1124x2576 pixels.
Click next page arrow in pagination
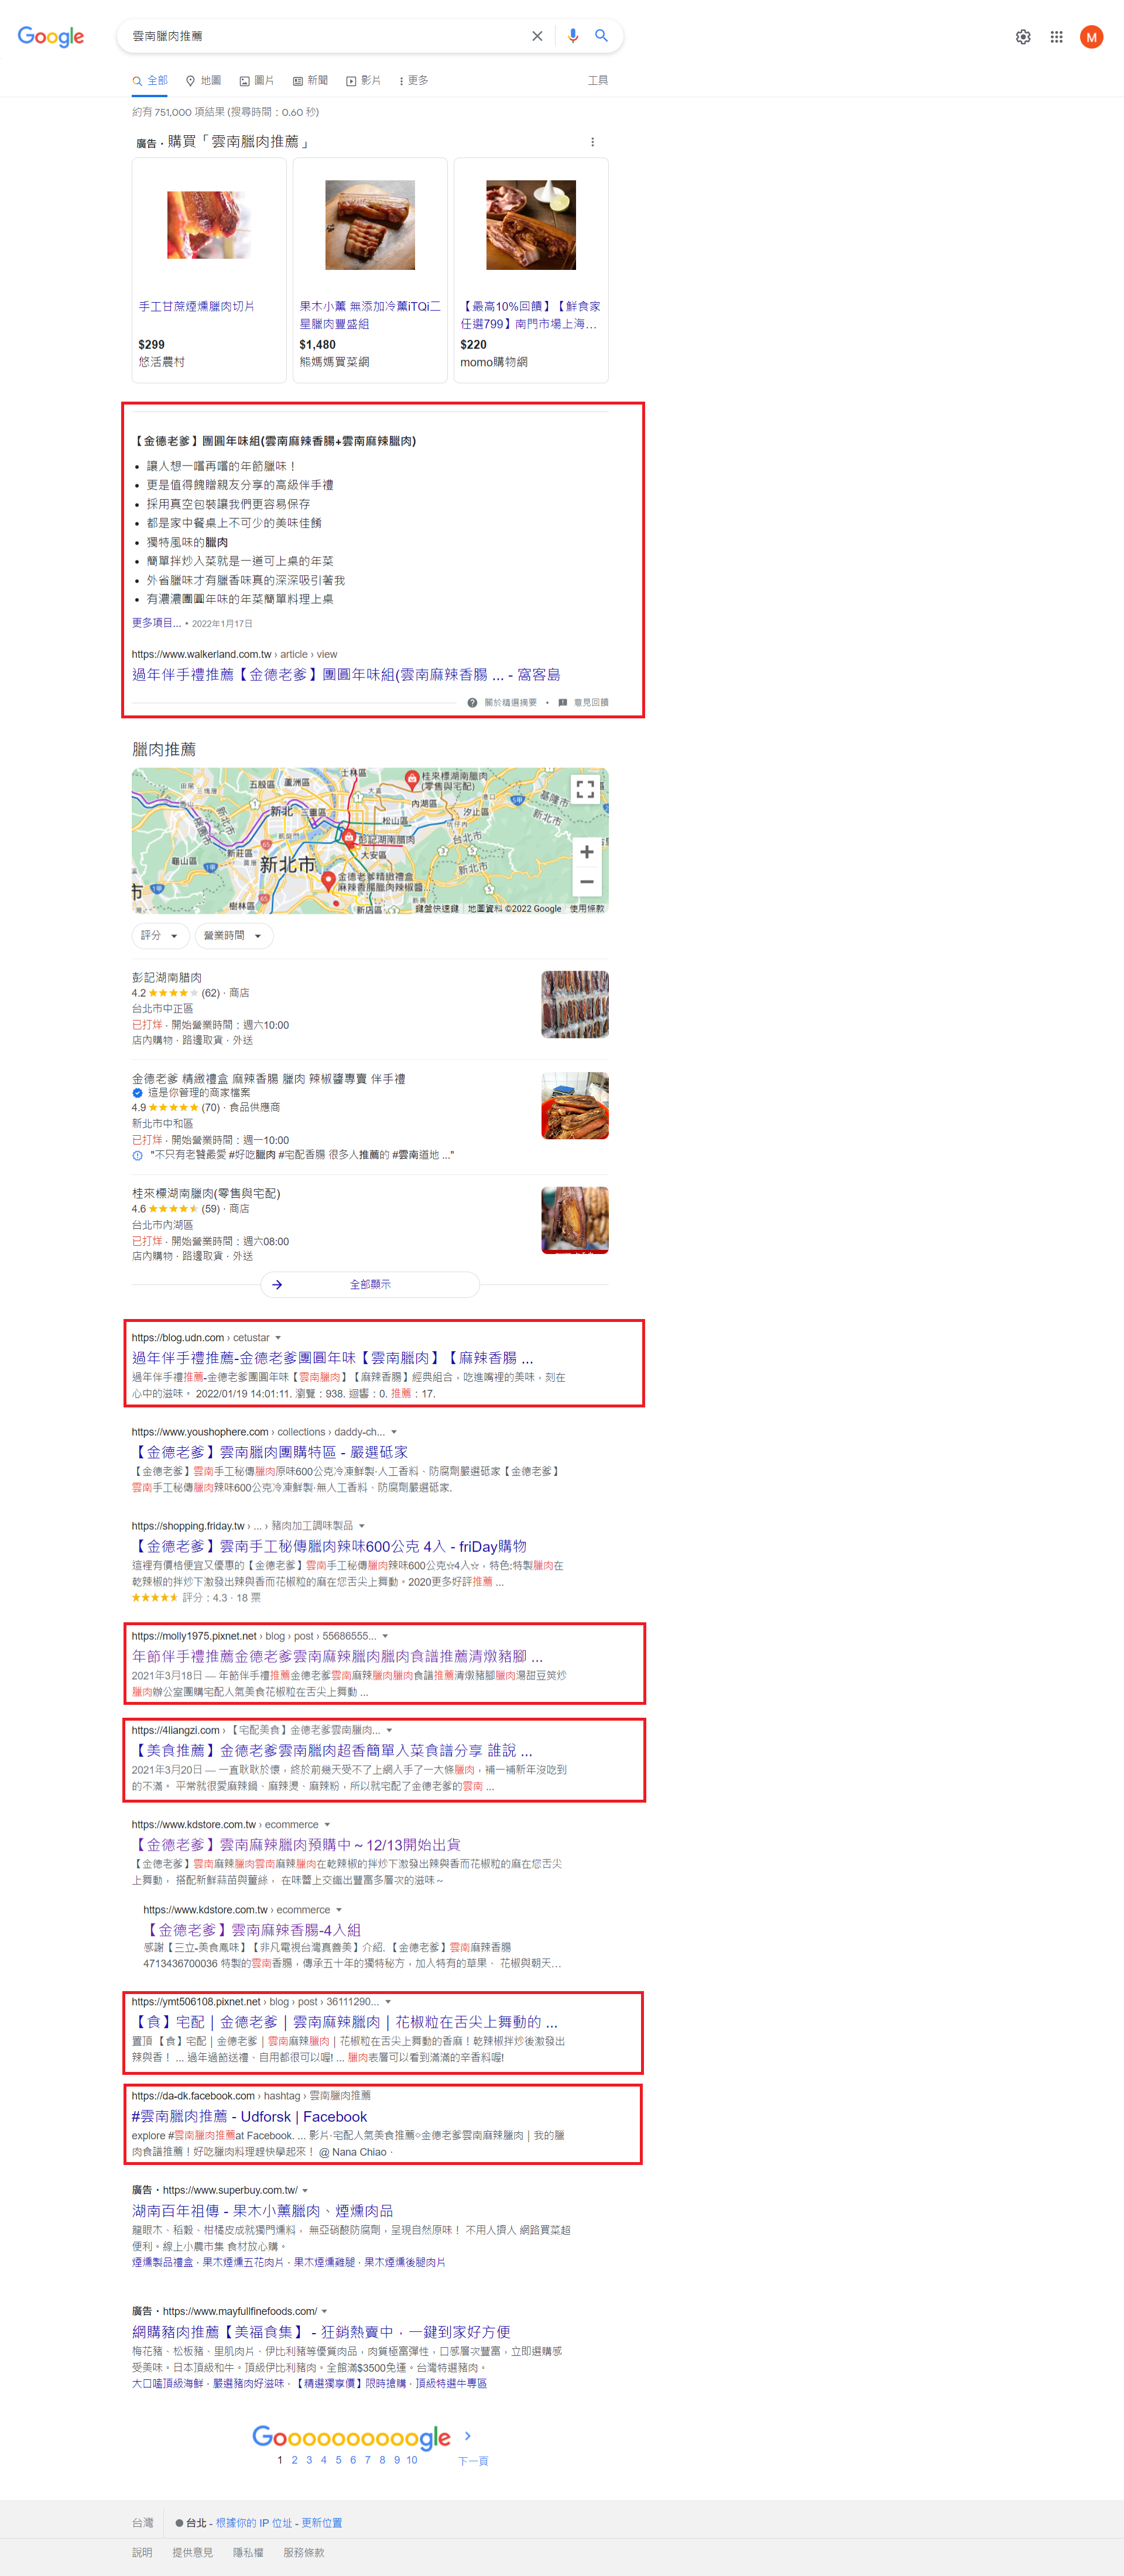(x=467, y=2436)
